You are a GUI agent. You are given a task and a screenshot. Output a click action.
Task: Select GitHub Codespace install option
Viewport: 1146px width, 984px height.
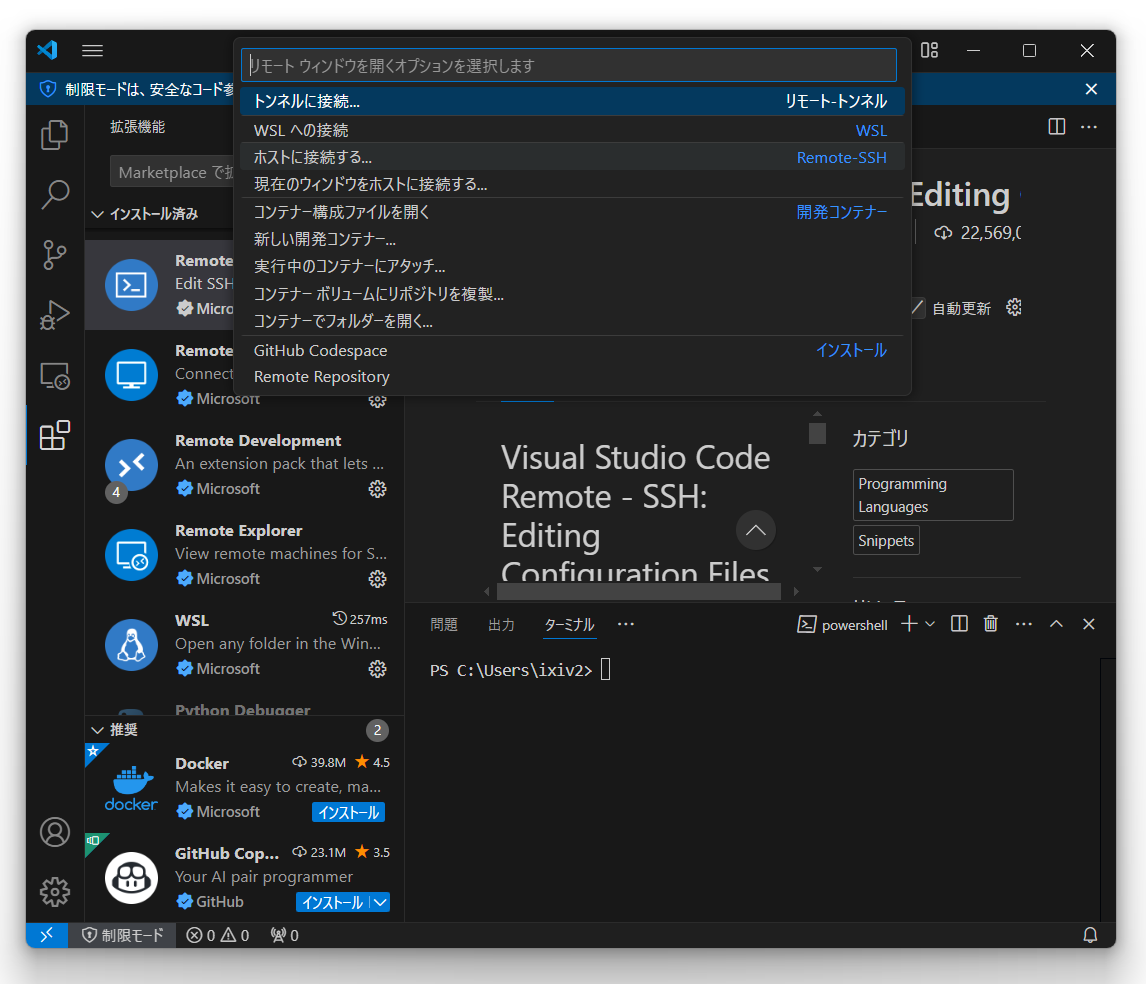tap(572, 350)
